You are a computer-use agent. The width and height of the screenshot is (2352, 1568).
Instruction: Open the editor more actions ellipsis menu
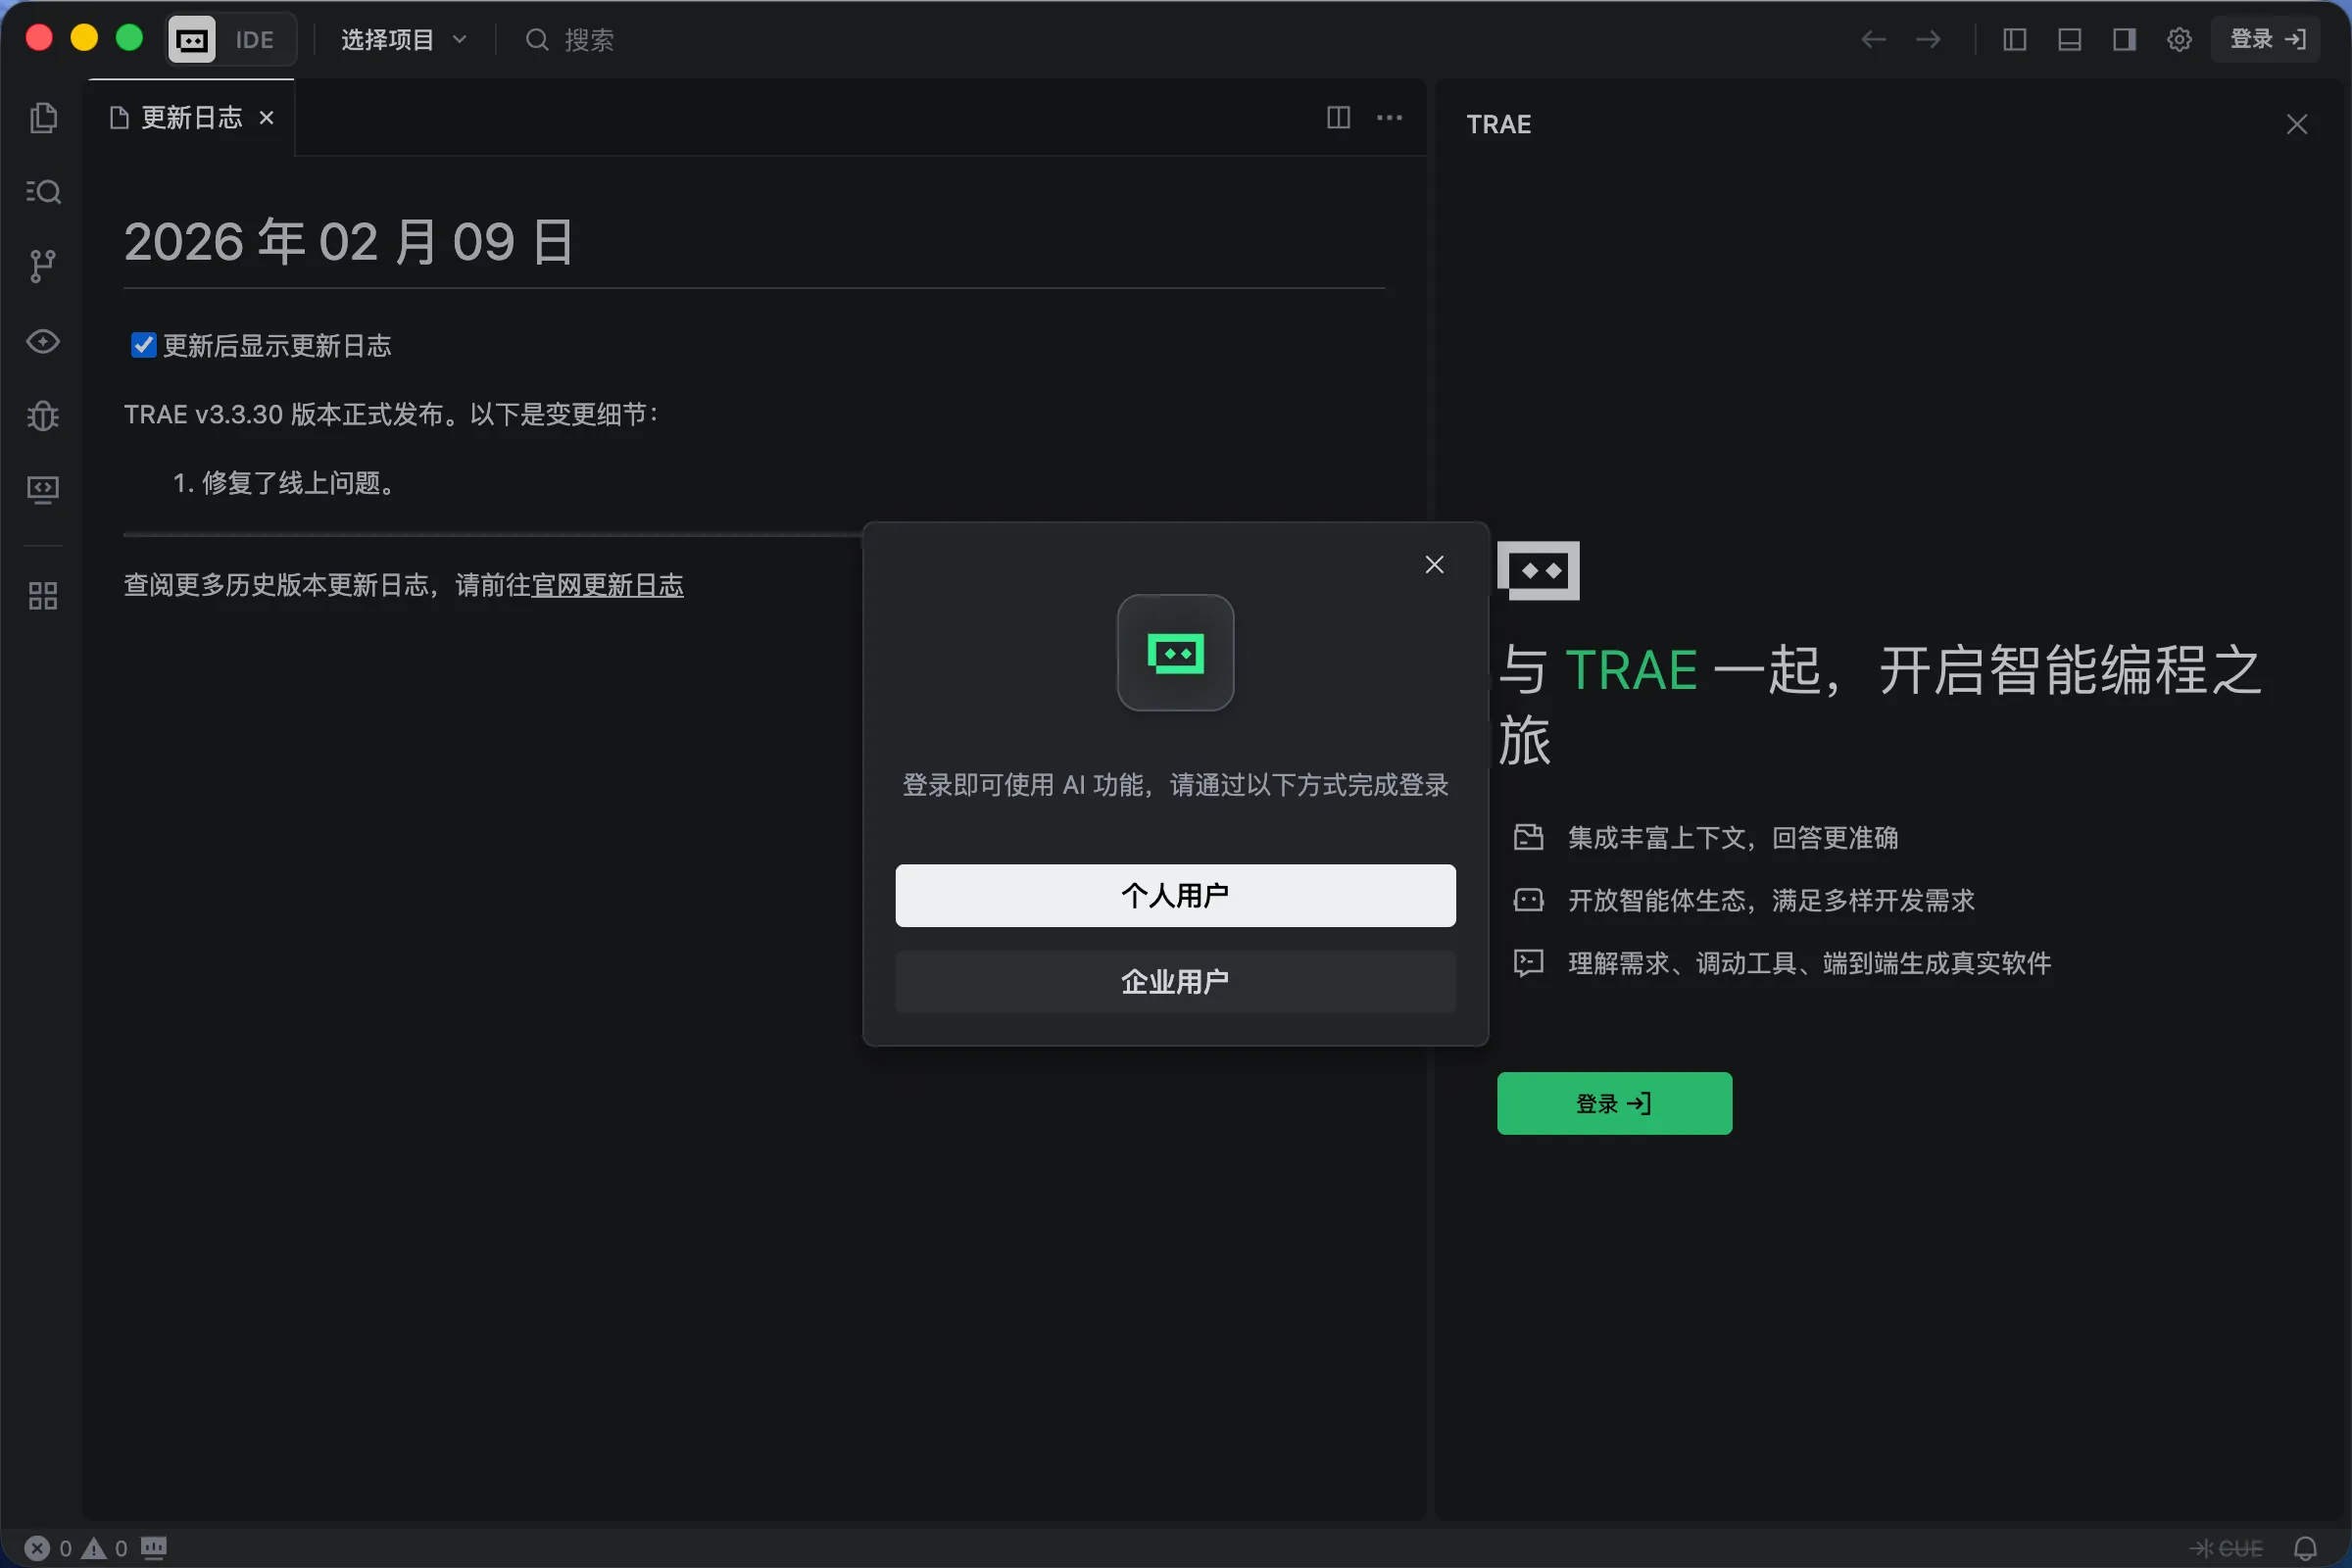[1389, 118]
